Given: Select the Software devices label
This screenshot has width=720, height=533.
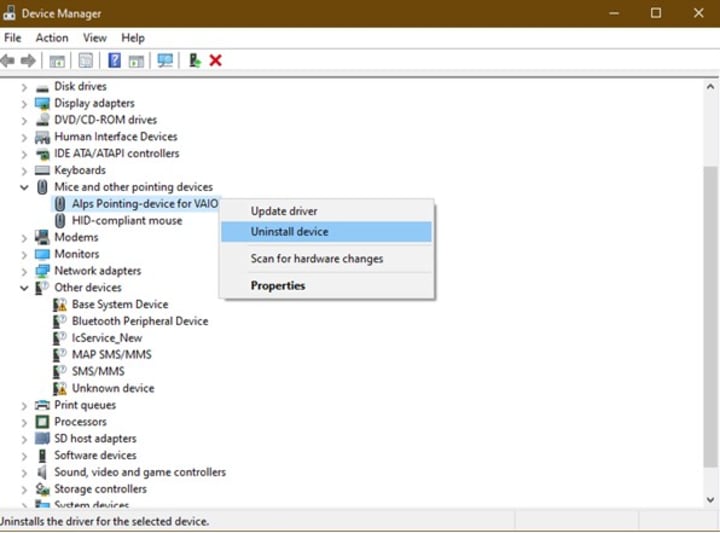Looking at the screenshot, I should (95, 455).
